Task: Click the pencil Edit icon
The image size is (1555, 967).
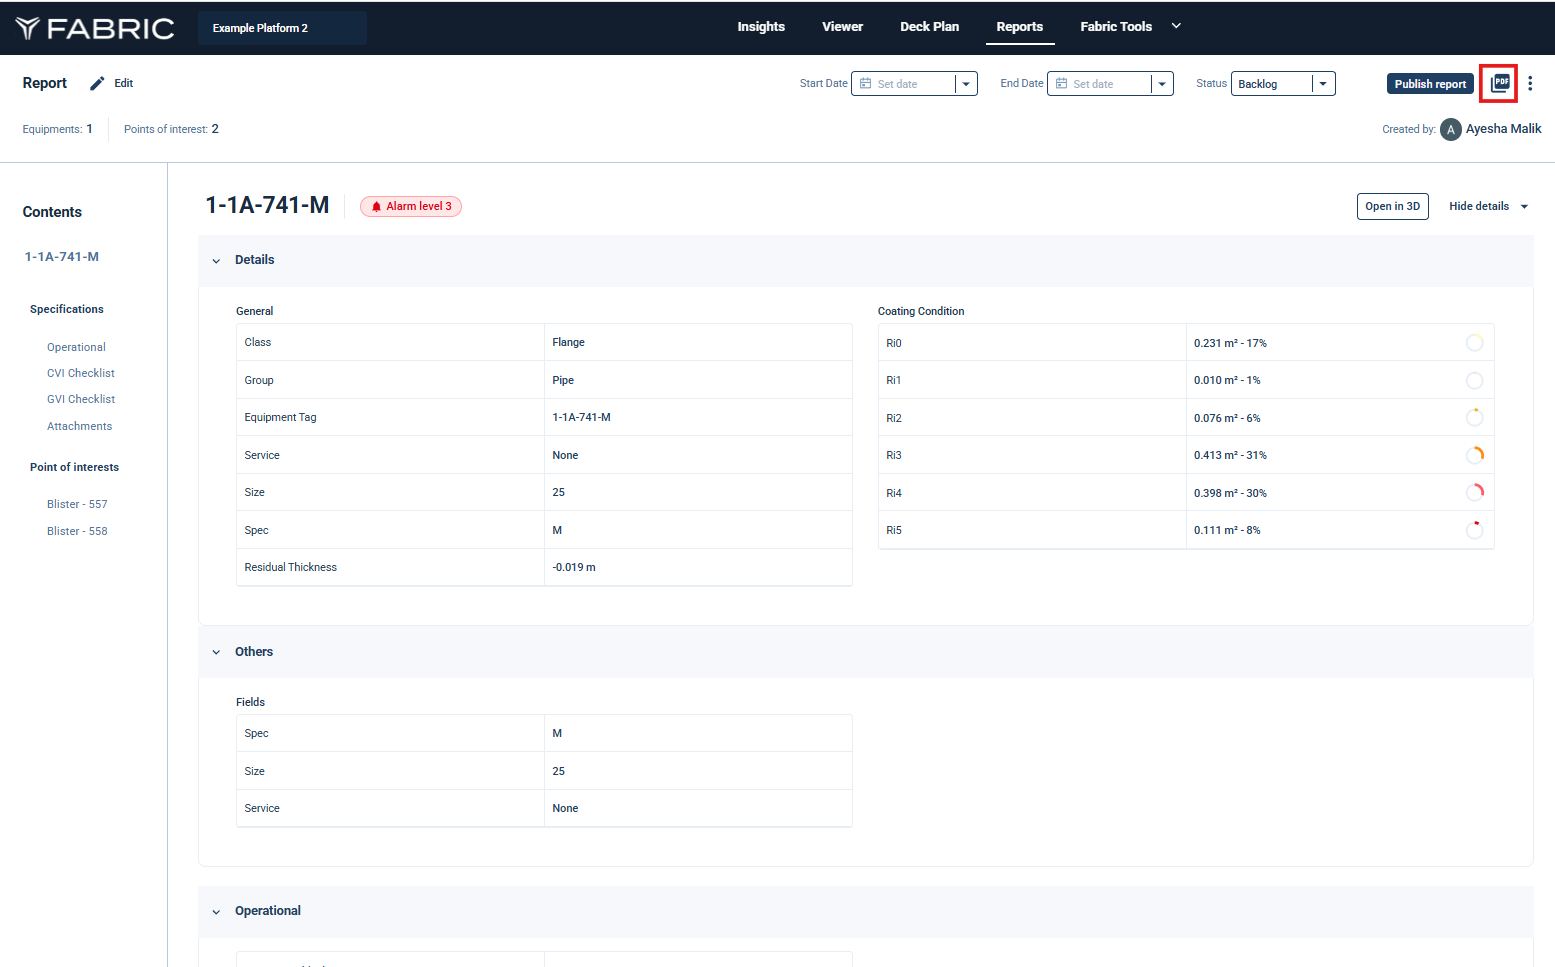Action: pyautogui.click(x=97, y=84)
